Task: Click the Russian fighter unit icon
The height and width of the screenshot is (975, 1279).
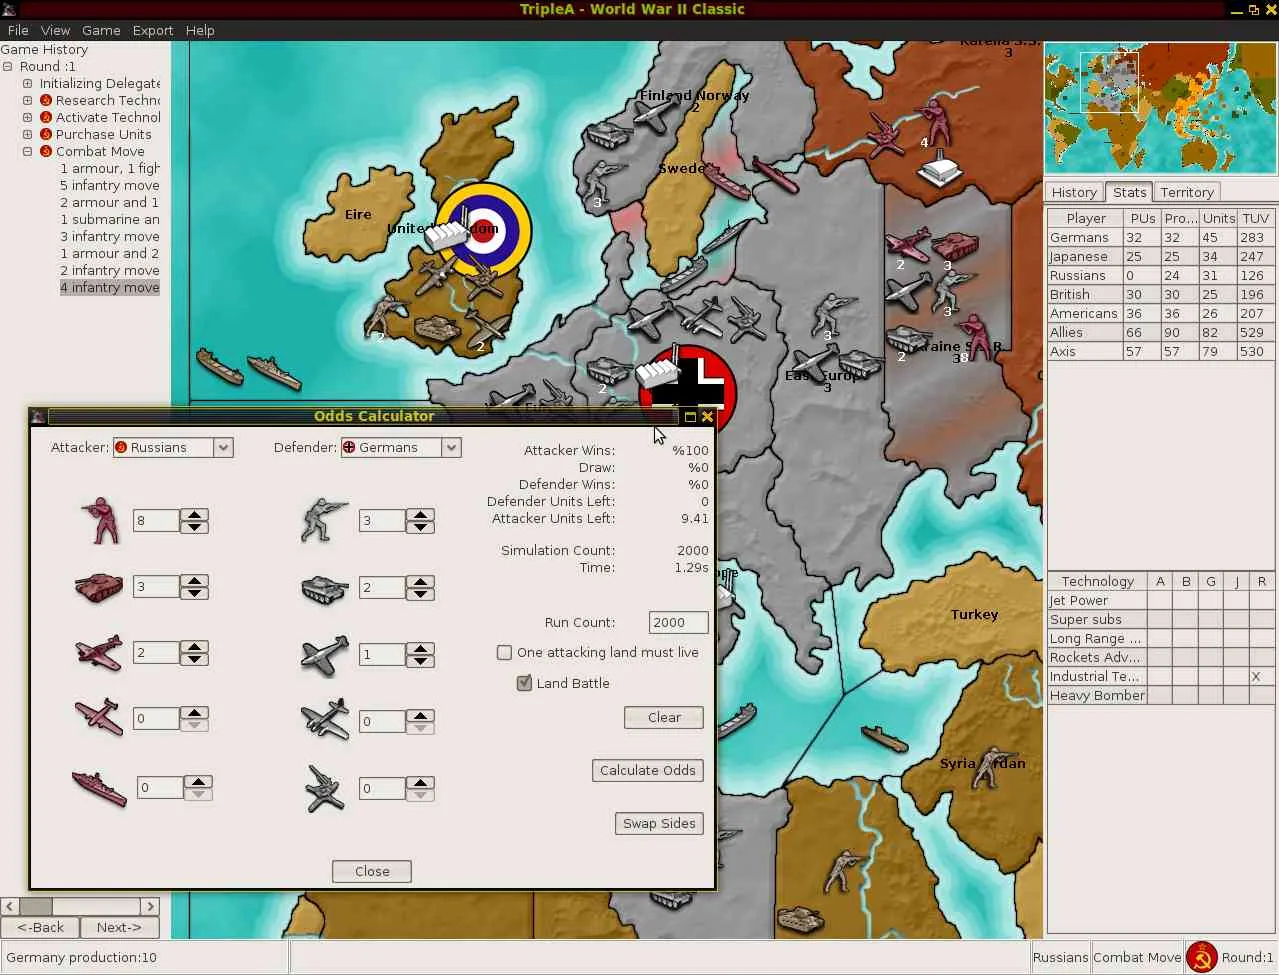Action: (97, 652)
